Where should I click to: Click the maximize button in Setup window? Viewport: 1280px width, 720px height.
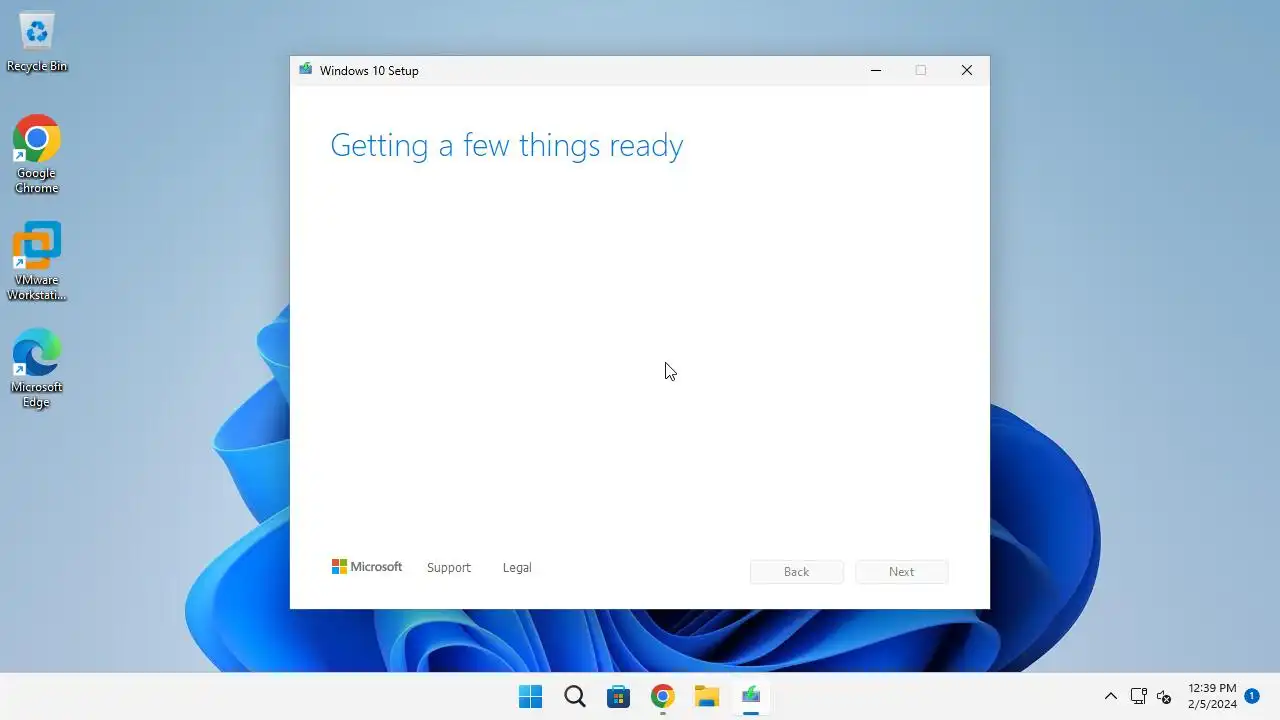pyautogui.click(x=921, y=70)
